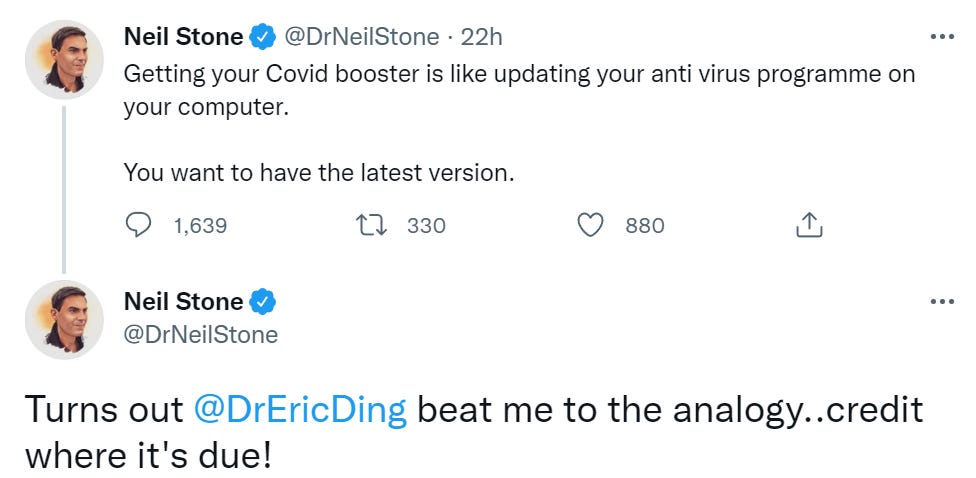Click the 880 likes count
Image resolution: width=976 pixels, height=478 pixels.
645,226
